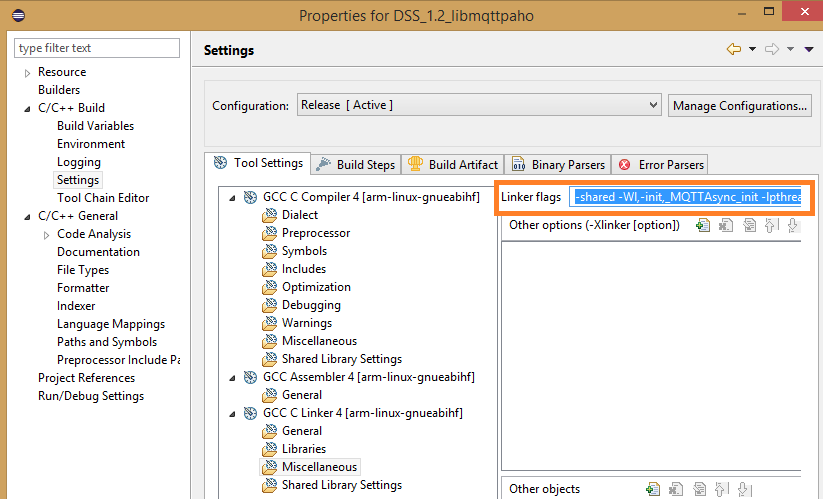
Task: Switch to the Build Steps tab
Action: tap(356, 164)
